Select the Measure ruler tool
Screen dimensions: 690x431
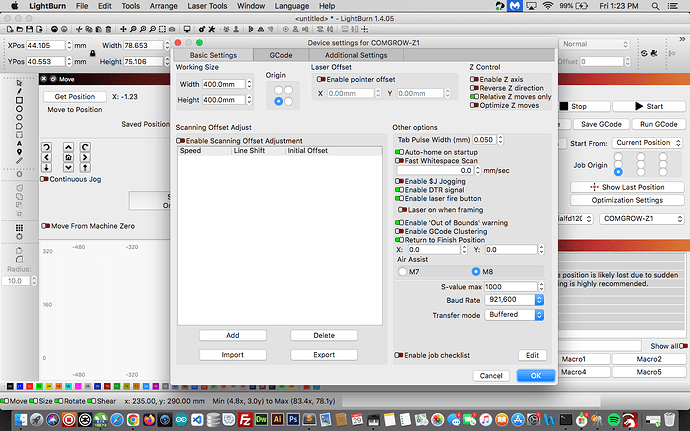19,161
